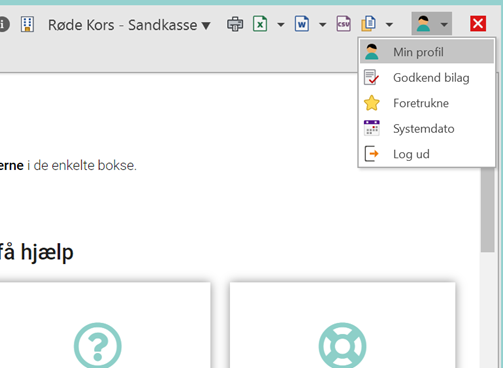504x368 pixels.
Task: Expand the arrow next to Excel icon
Action: 281,24
